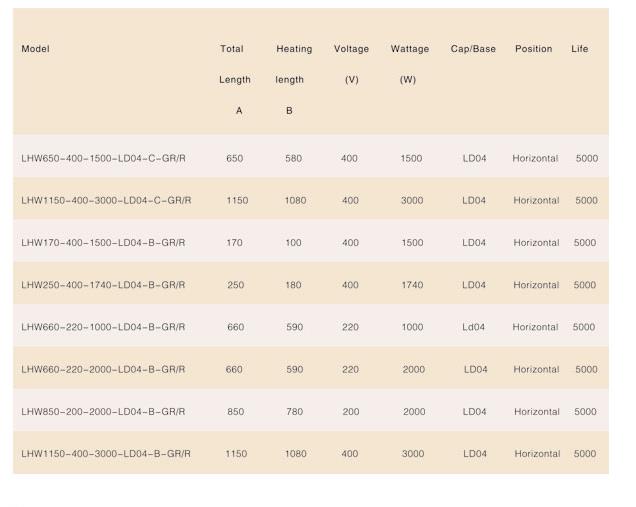Click life 5000 in LHW170 row
Image resolution: width=636 pixels, height=507 pixels.
pyautogui.click(x=585, y=243)
